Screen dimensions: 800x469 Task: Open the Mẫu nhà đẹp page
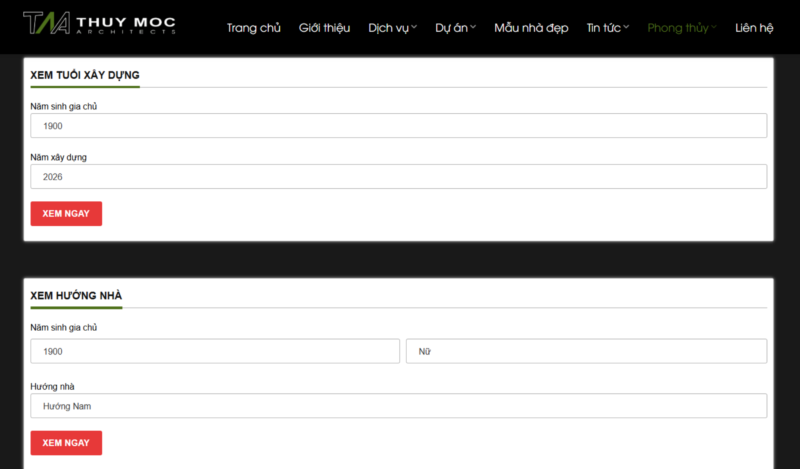(531, 28)
